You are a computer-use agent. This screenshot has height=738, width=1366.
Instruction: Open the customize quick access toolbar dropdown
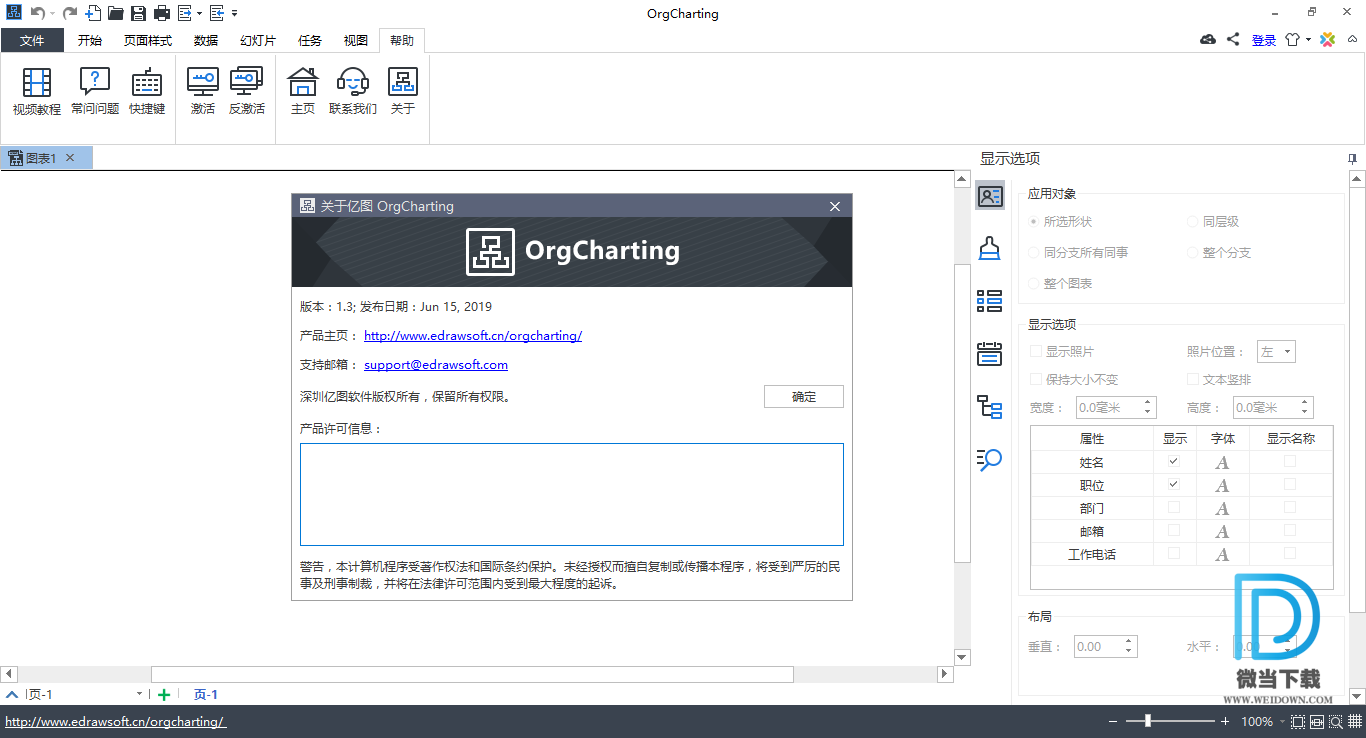[x=234, y=14]
